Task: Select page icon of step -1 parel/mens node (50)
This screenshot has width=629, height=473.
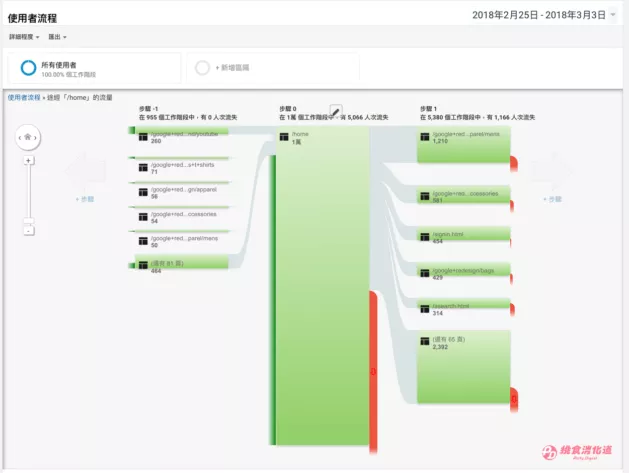Action: coord(143,241)
